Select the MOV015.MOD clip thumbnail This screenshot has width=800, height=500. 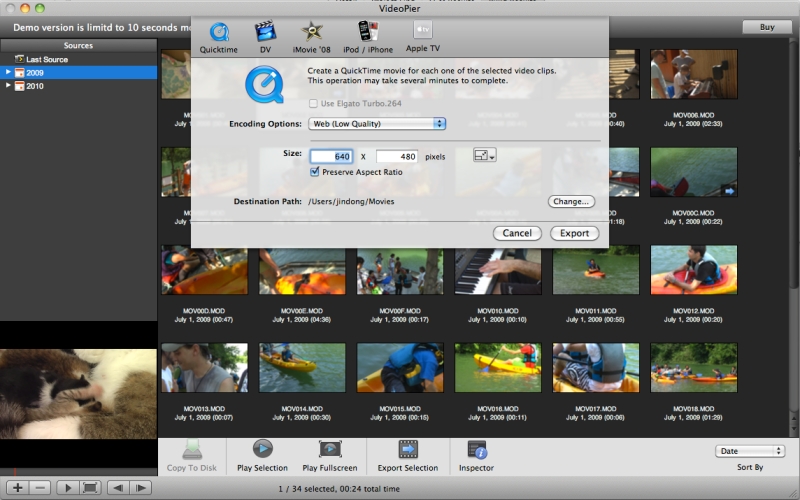[x=400, y=368]
